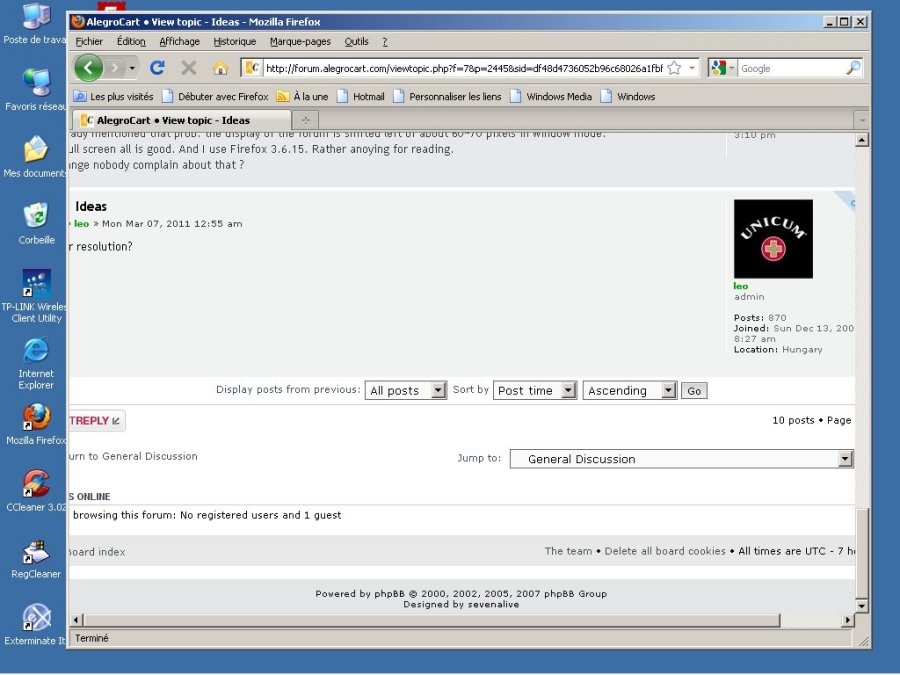Open the Historique menu

click(235, 42)
